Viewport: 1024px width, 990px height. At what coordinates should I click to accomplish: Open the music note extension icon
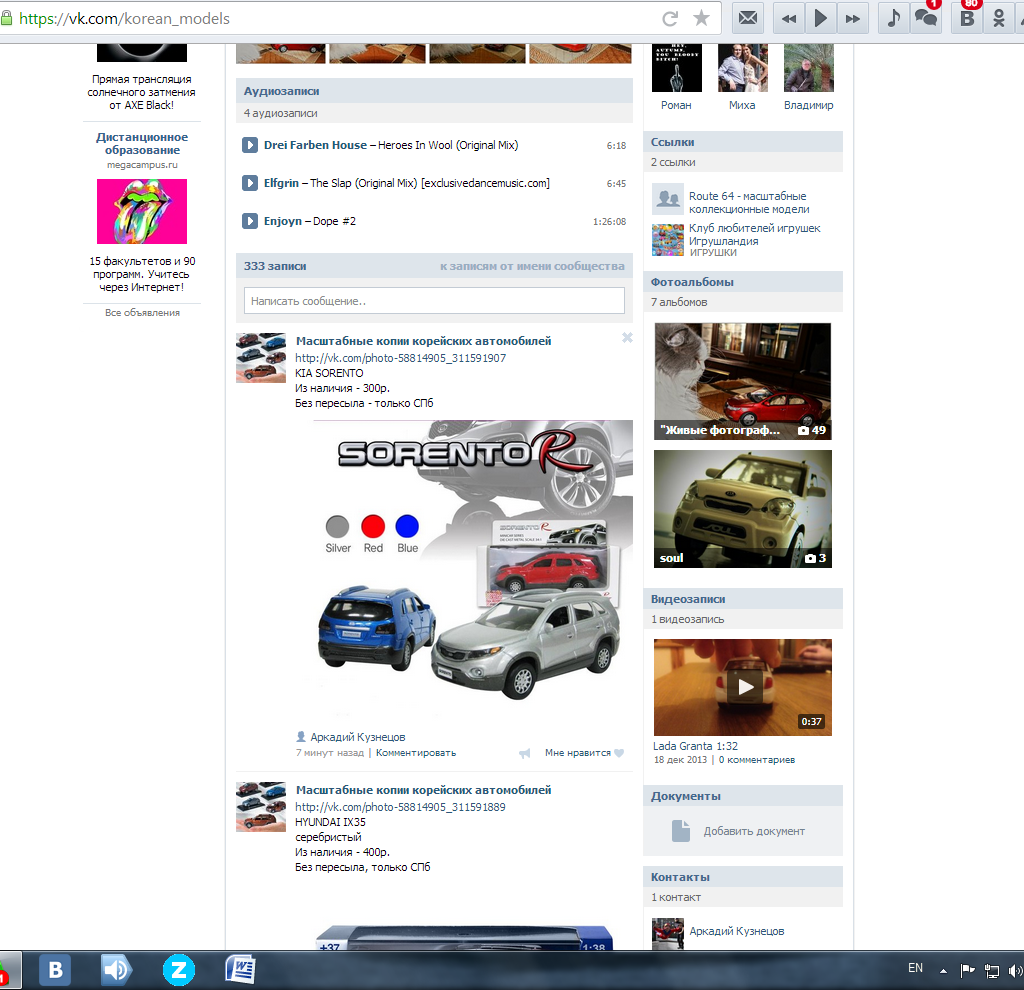894,18
